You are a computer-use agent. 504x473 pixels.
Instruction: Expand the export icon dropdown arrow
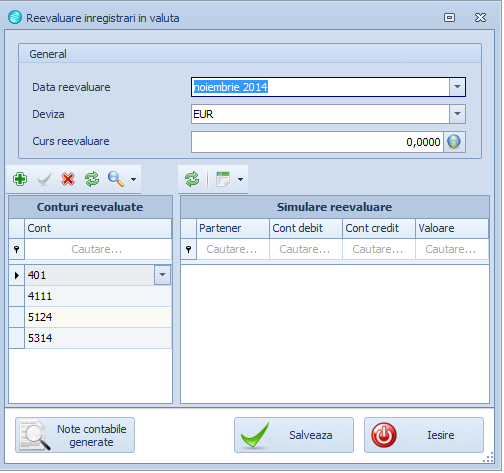pos(240,179)
